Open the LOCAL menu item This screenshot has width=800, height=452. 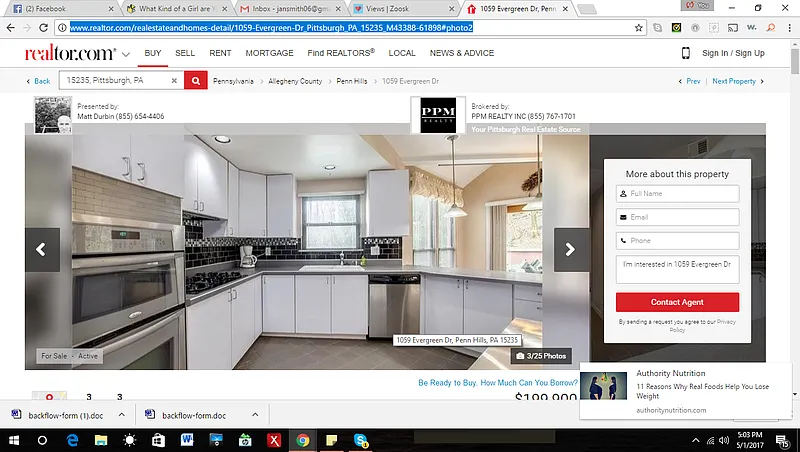tap(402, 53)
